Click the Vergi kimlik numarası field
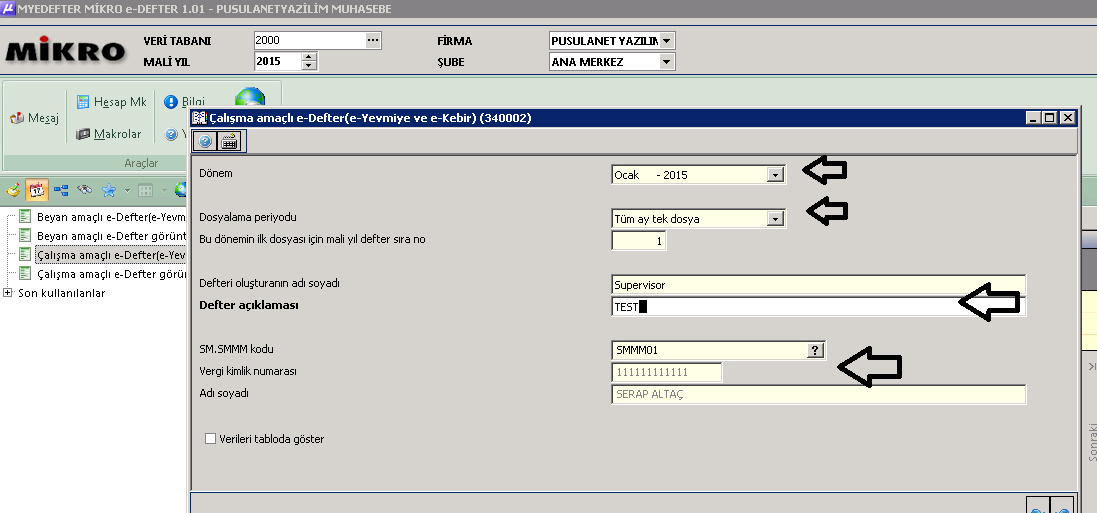Image resolution: width=1097 pixels, height=513 pixels. [x=666, y=372]
